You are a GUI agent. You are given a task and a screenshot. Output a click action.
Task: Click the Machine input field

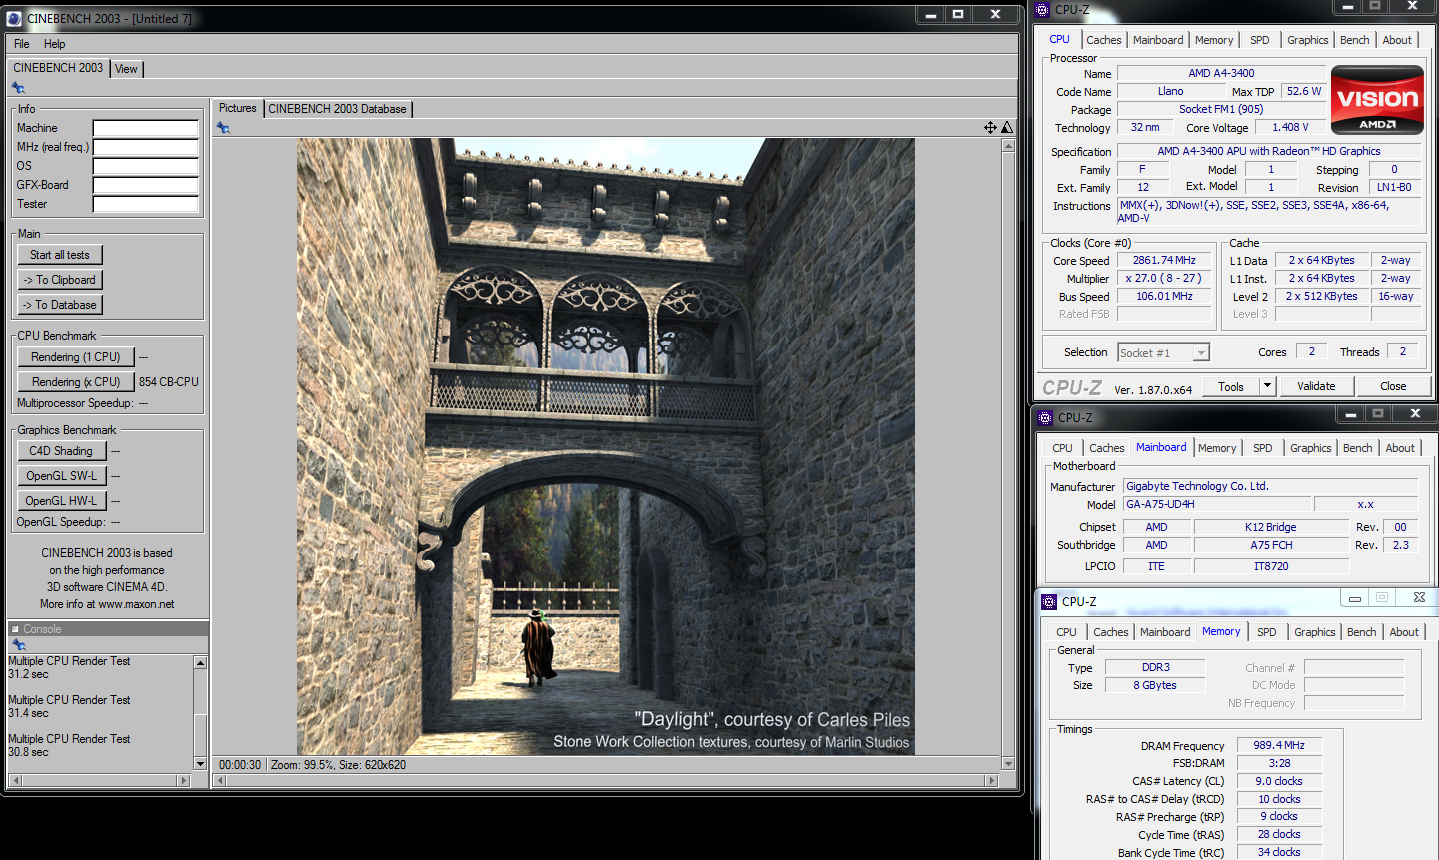point(146,128)
